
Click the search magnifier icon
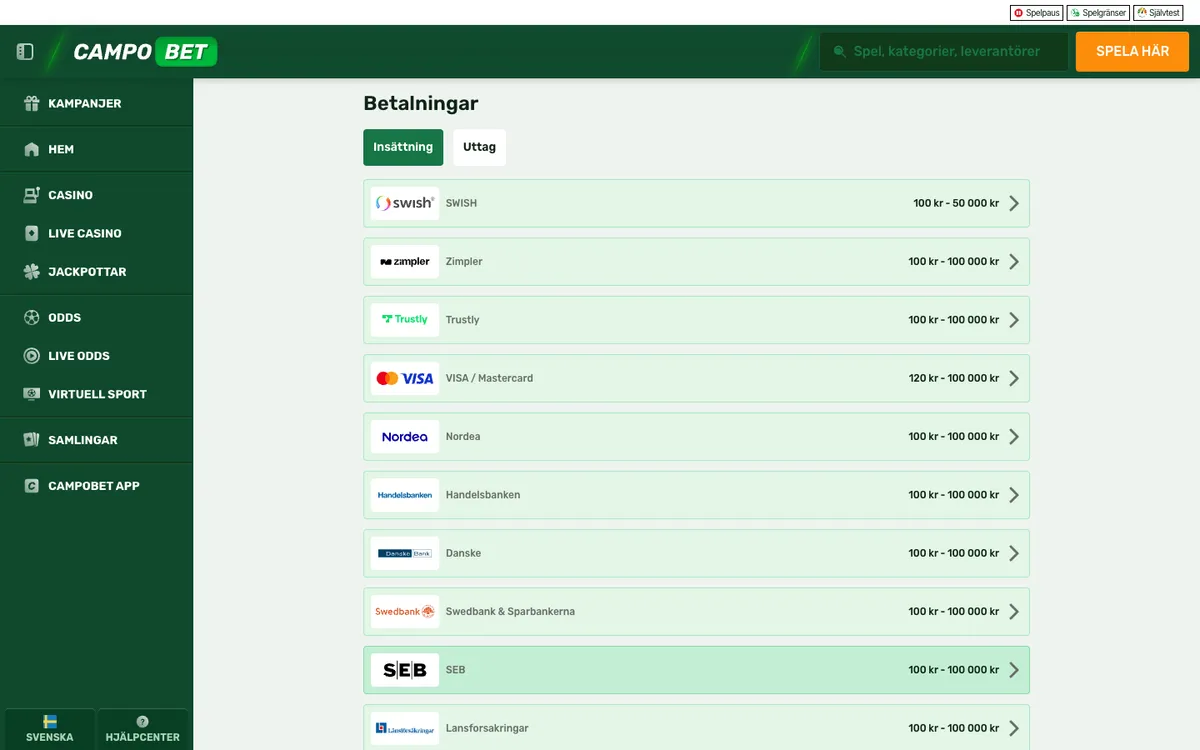click(x=838, y=52)
